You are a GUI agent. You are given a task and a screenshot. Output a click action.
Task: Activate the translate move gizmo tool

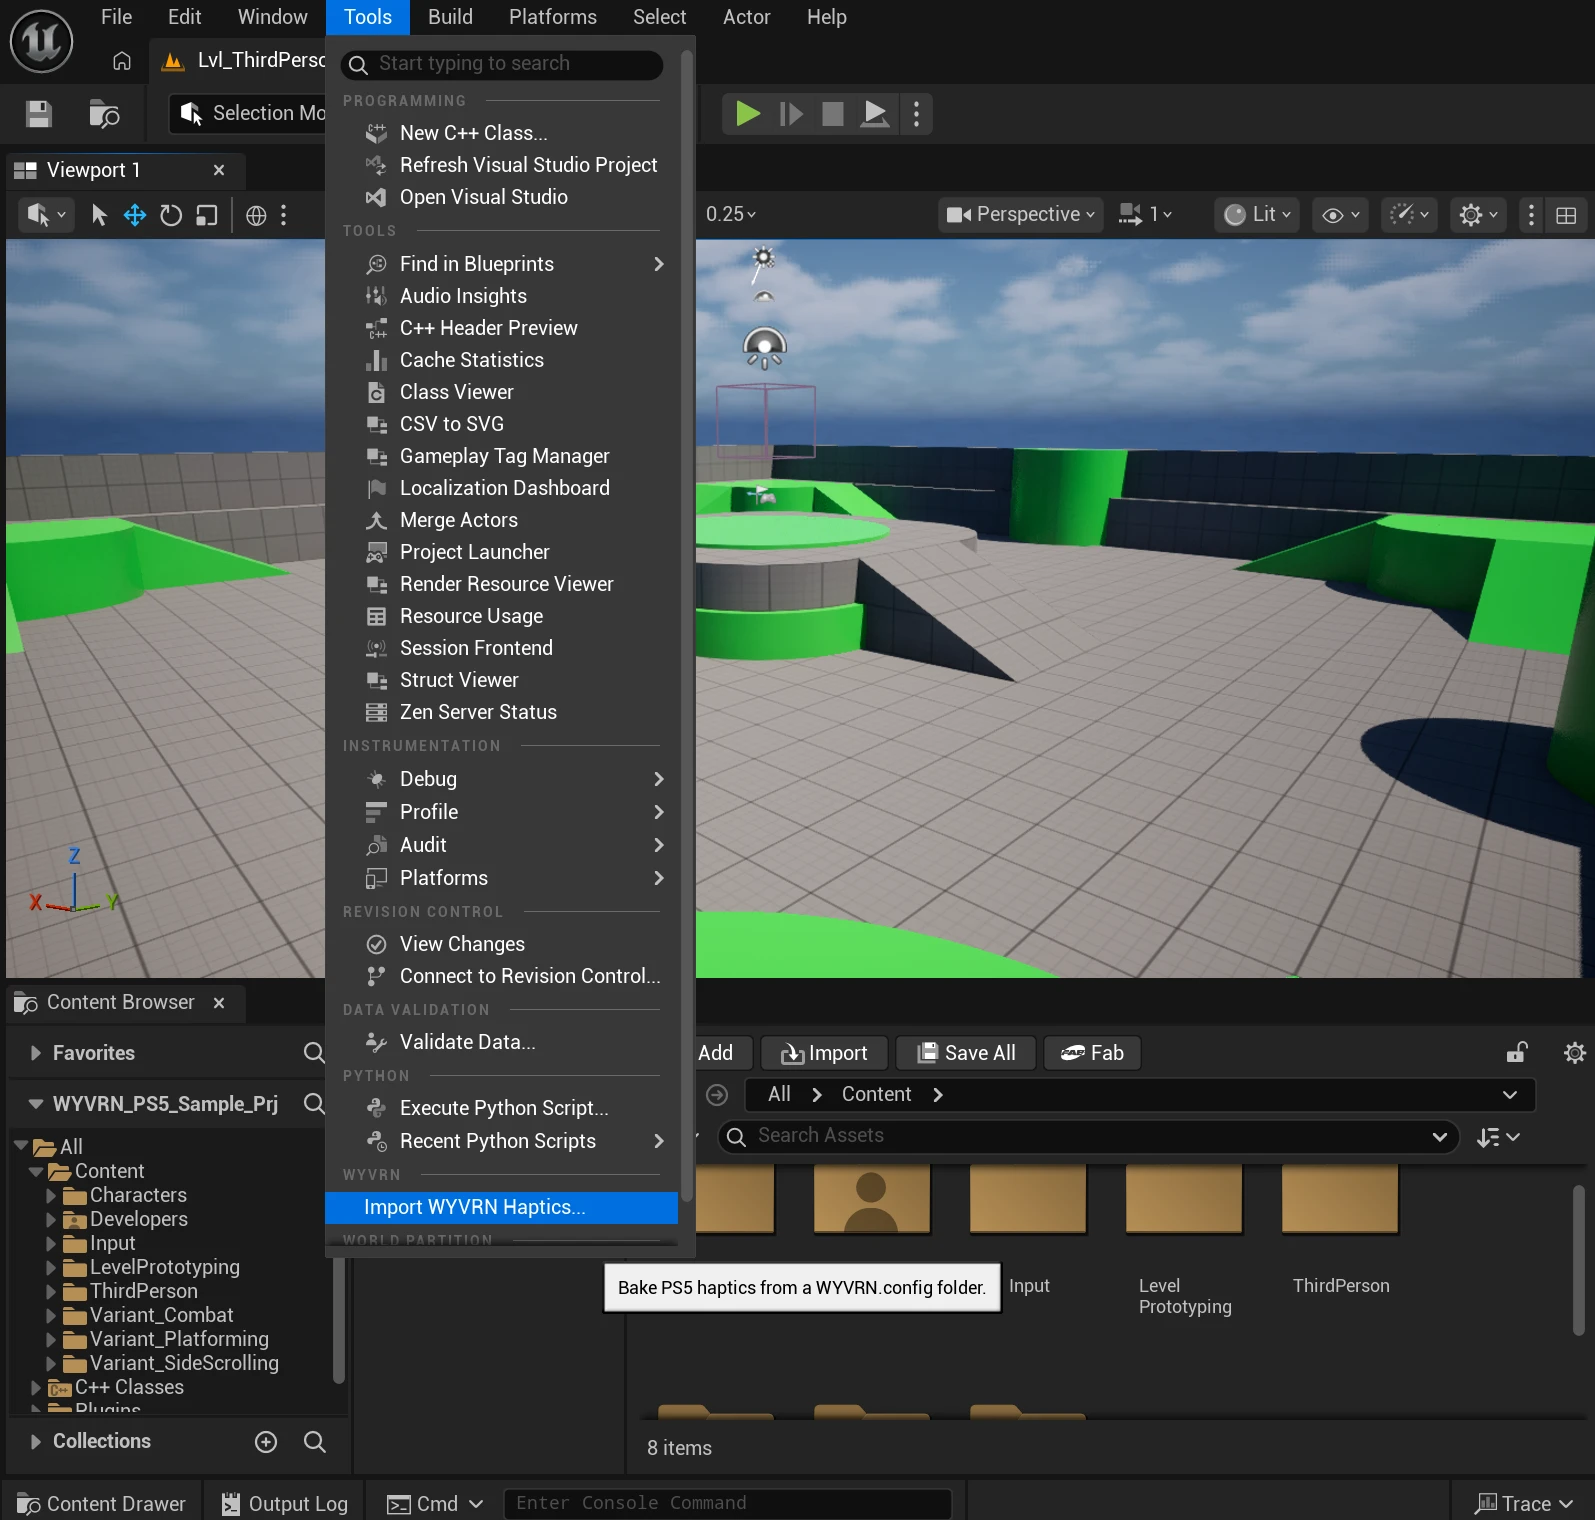(135, 215)
